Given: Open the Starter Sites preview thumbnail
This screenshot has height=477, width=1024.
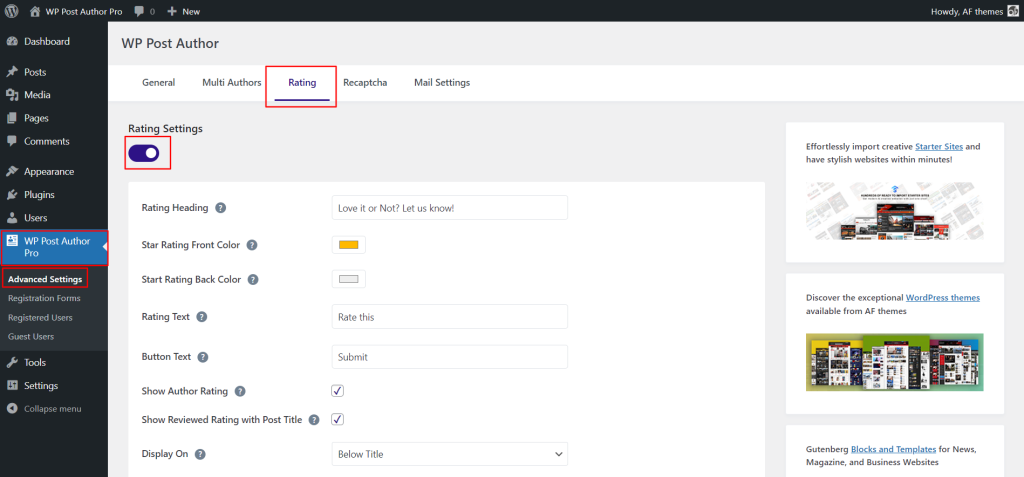Looking at the screenshot, I should [894, 211].
